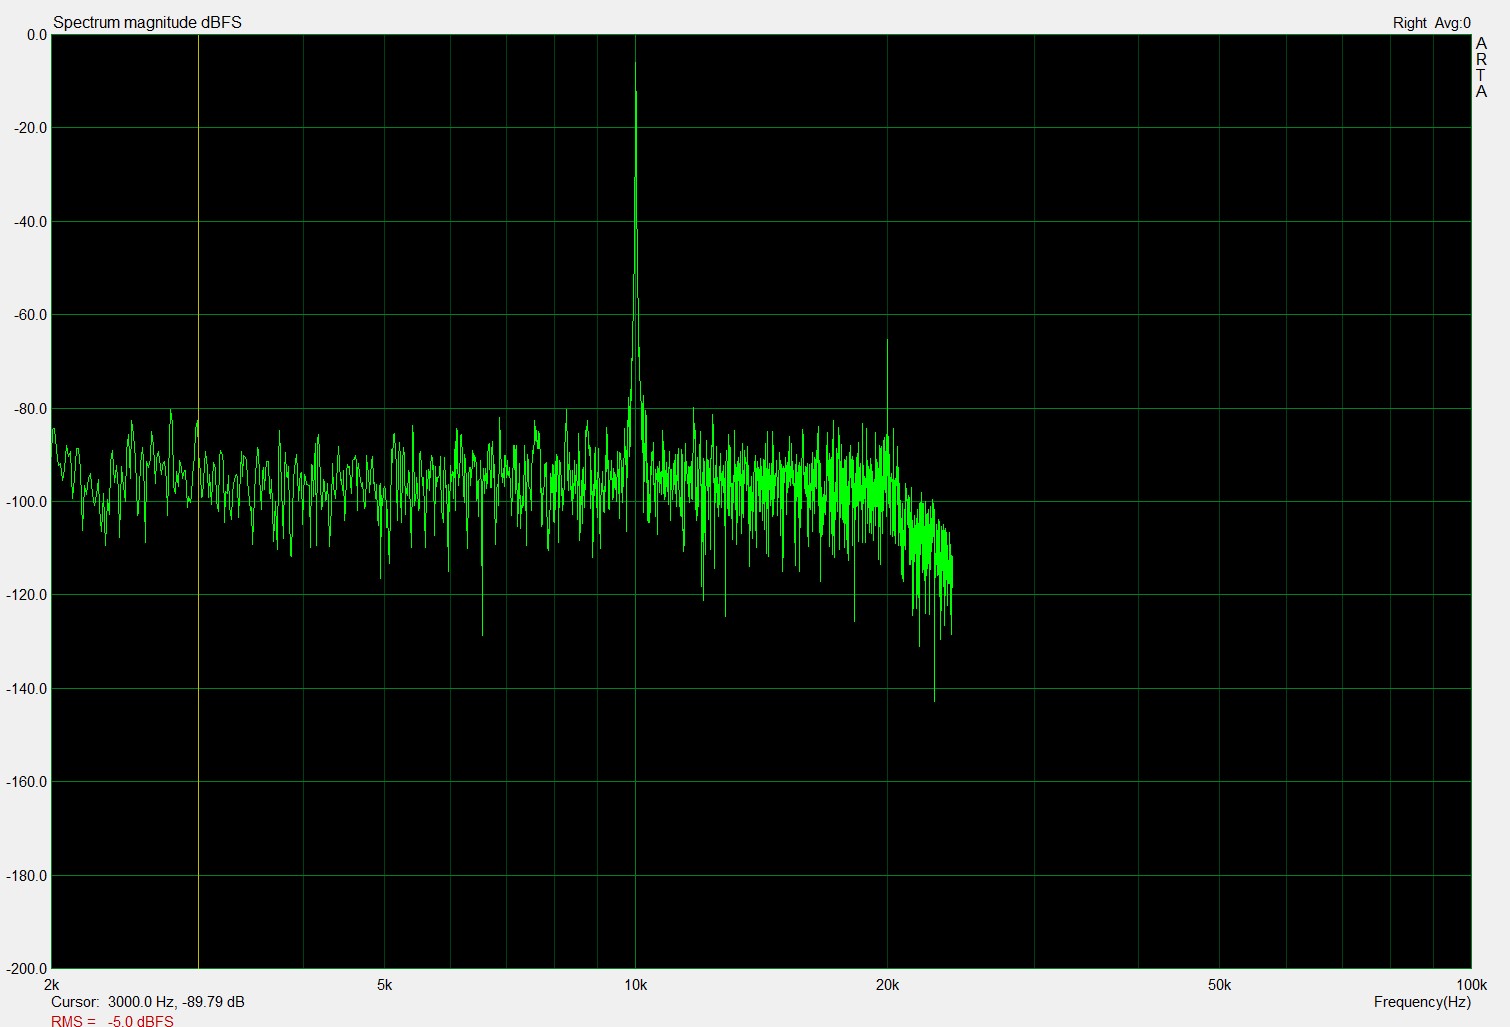Click the Cursor readout '3000.0 Hz, -89.79 dB'
The image size is (1510, 1027).
[176, 1001]
